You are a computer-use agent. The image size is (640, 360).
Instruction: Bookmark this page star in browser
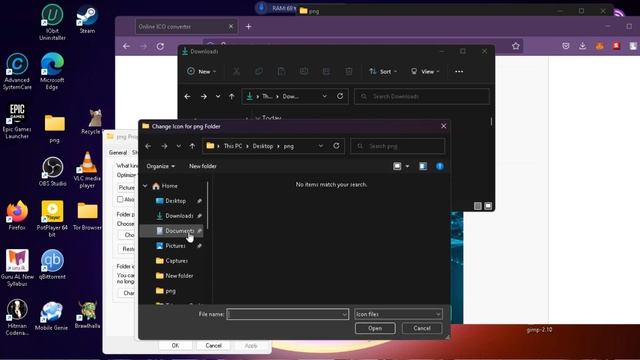pyautogui.click(x=516, y=46)
